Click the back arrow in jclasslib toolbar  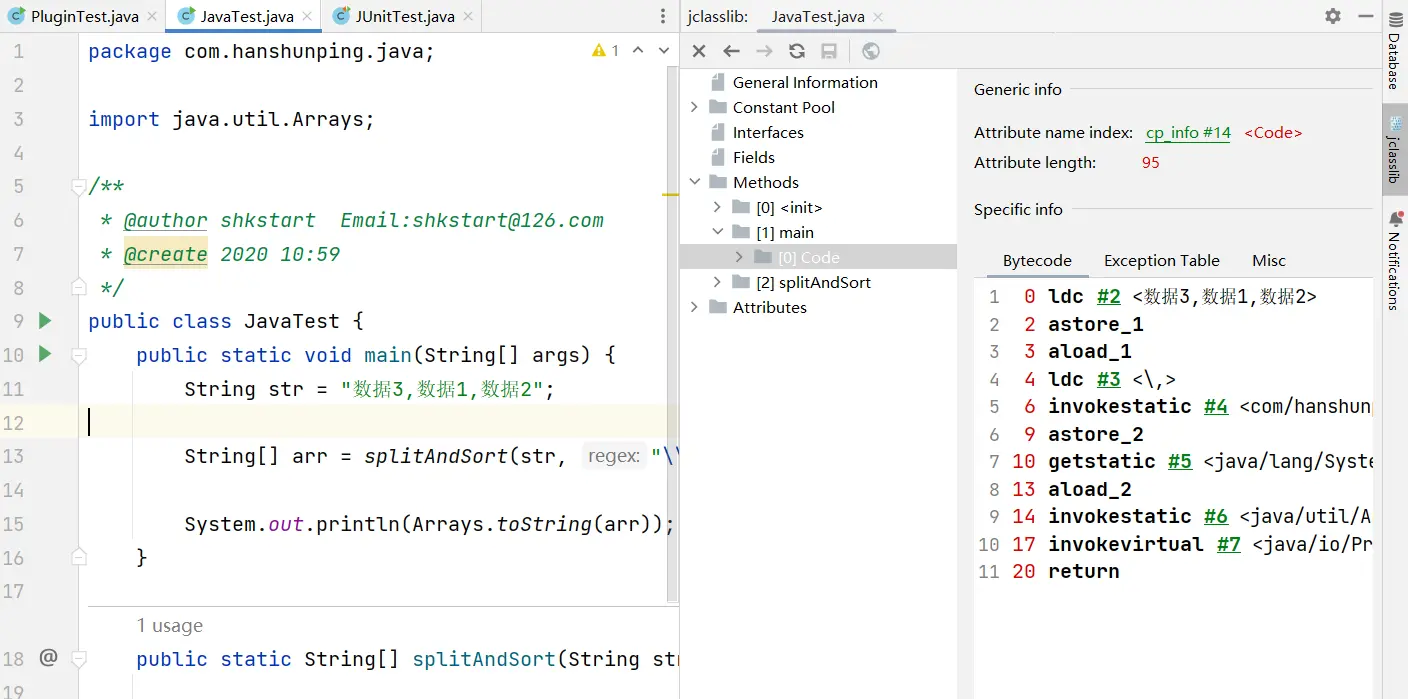coord(732,51)
